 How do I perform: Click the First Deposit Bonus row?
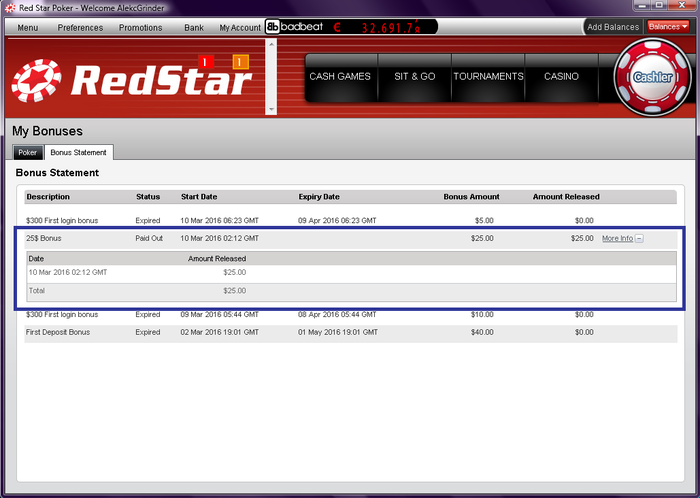351,332
